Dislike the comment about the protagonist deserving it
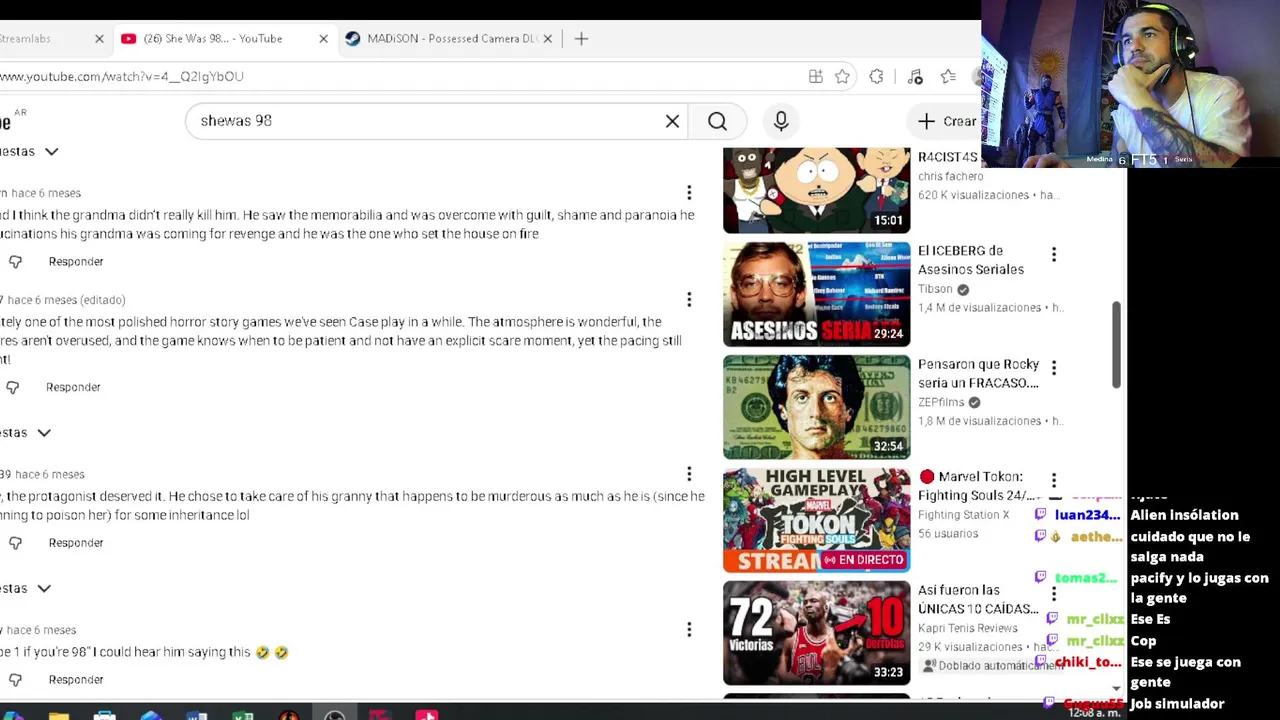Image resolution: width=1280 pixels, height=720 pixels. coord(15,543)
